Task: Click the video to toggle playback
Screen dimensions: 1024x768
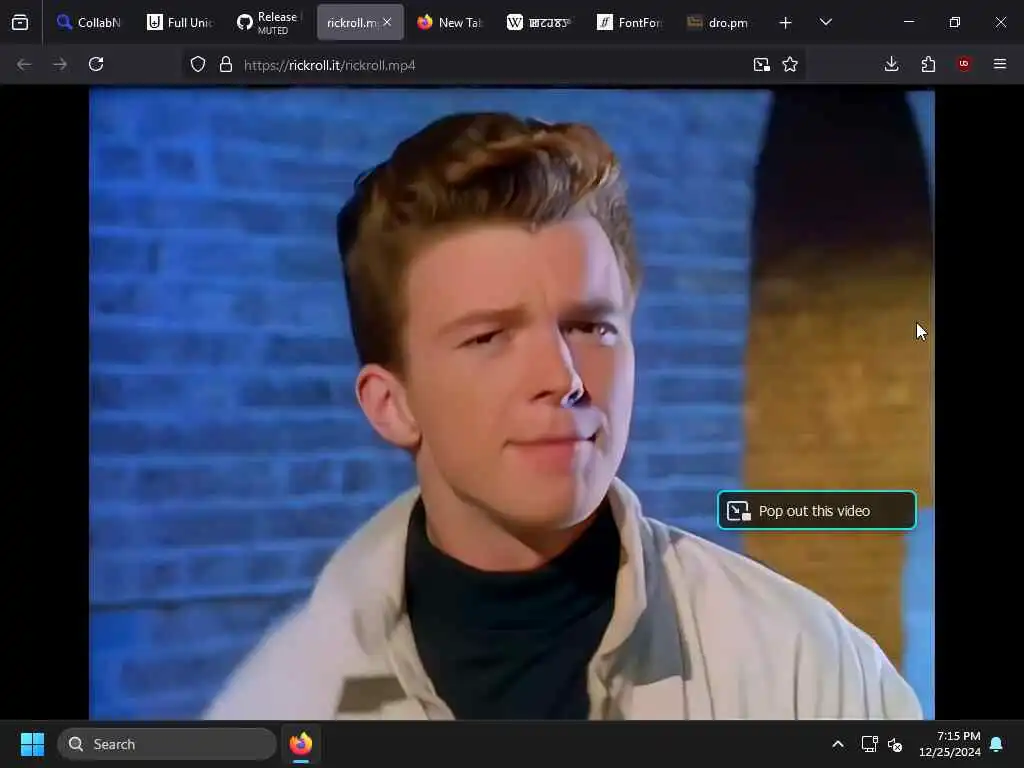Action: pyautogui.click(x=511, y=404)
